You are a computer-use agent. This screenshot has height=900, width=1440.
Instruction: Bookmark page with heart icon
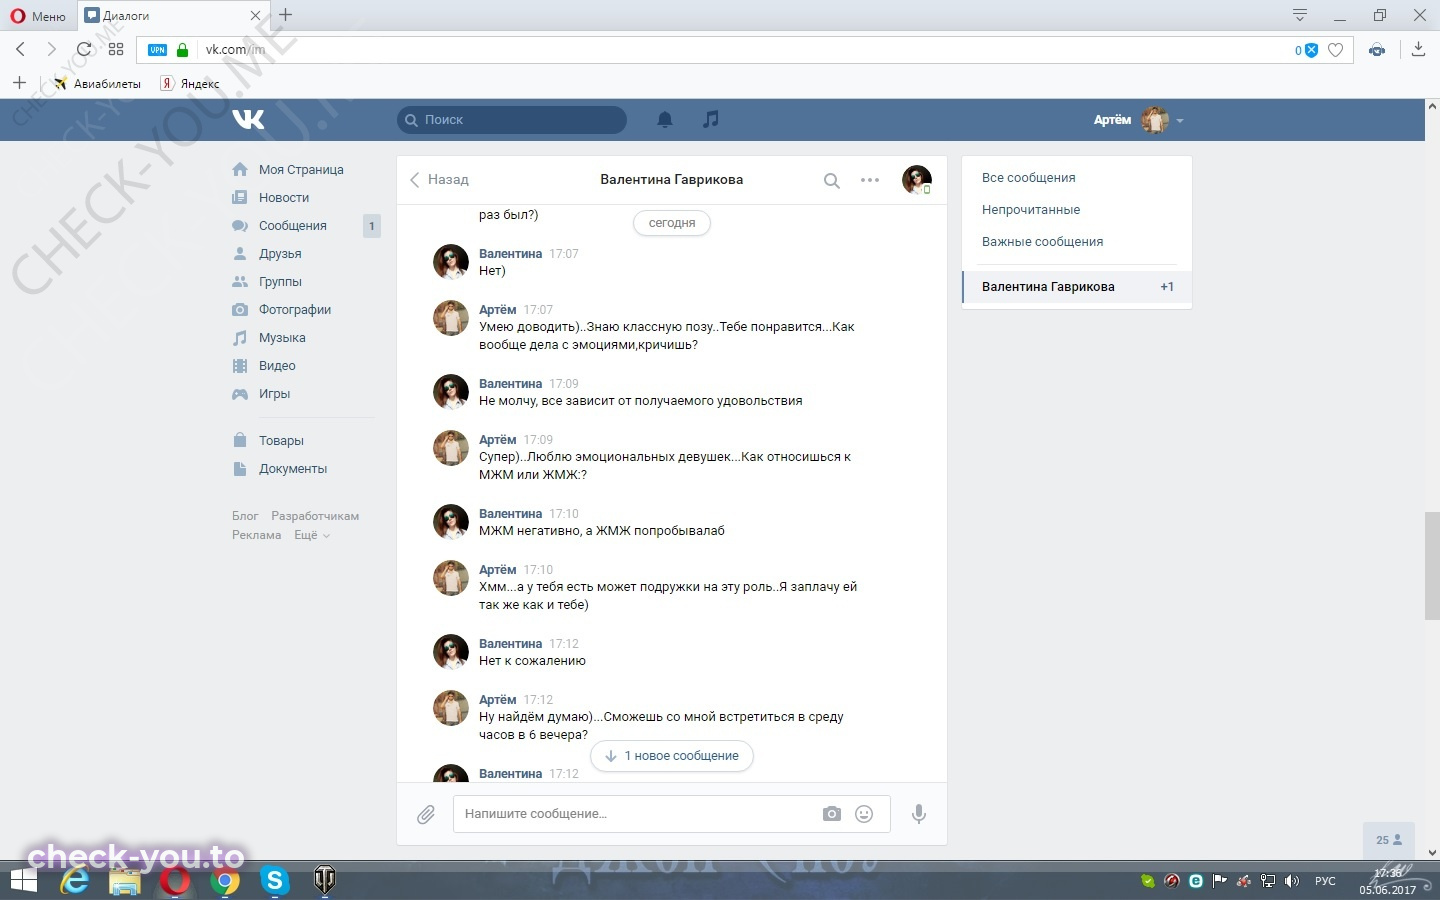1335,50
